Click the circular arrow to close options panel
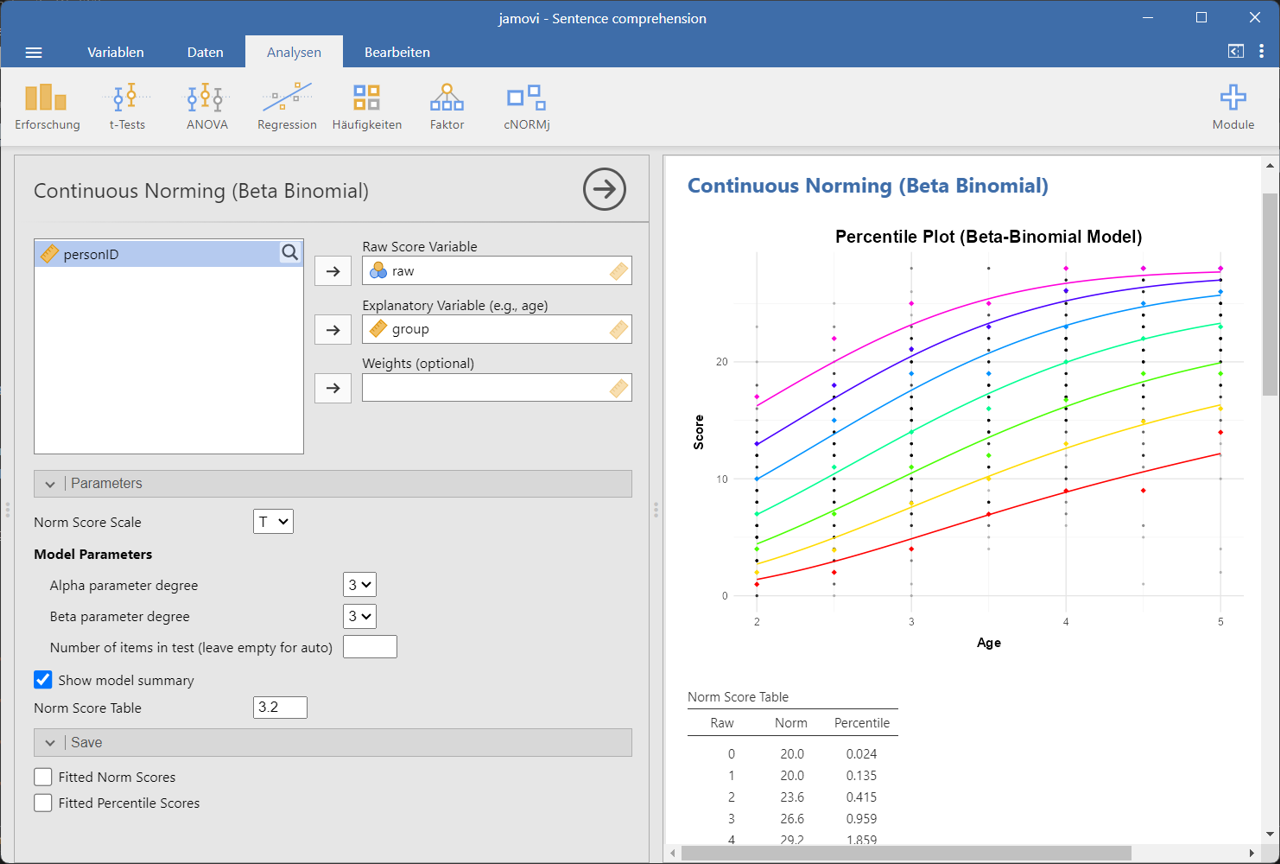This screenshot has height=864, width=1280. point(604,189)
